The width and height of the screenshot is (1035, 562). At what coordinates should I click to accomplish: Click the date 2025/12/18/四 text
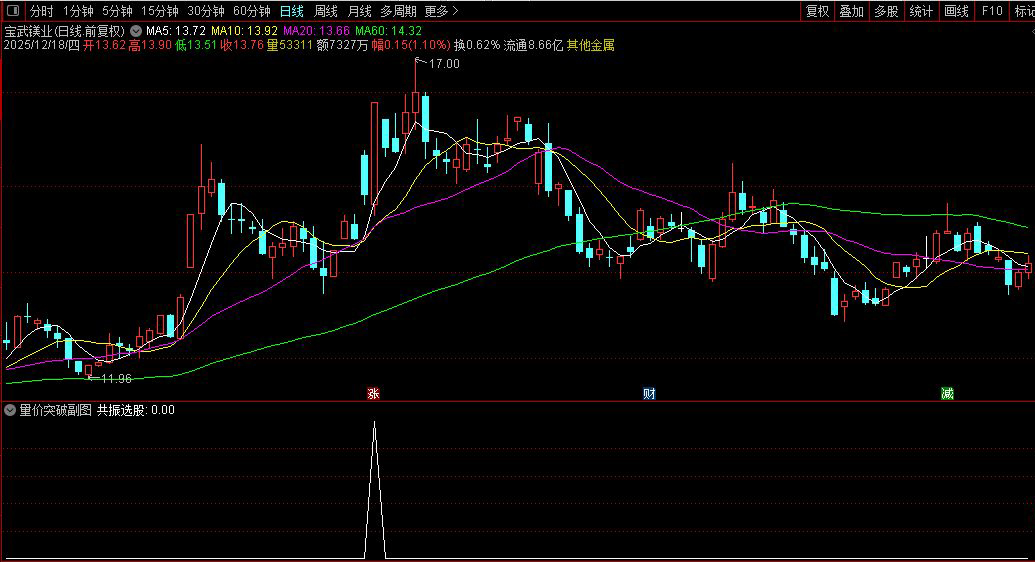(x=42, y=46)
